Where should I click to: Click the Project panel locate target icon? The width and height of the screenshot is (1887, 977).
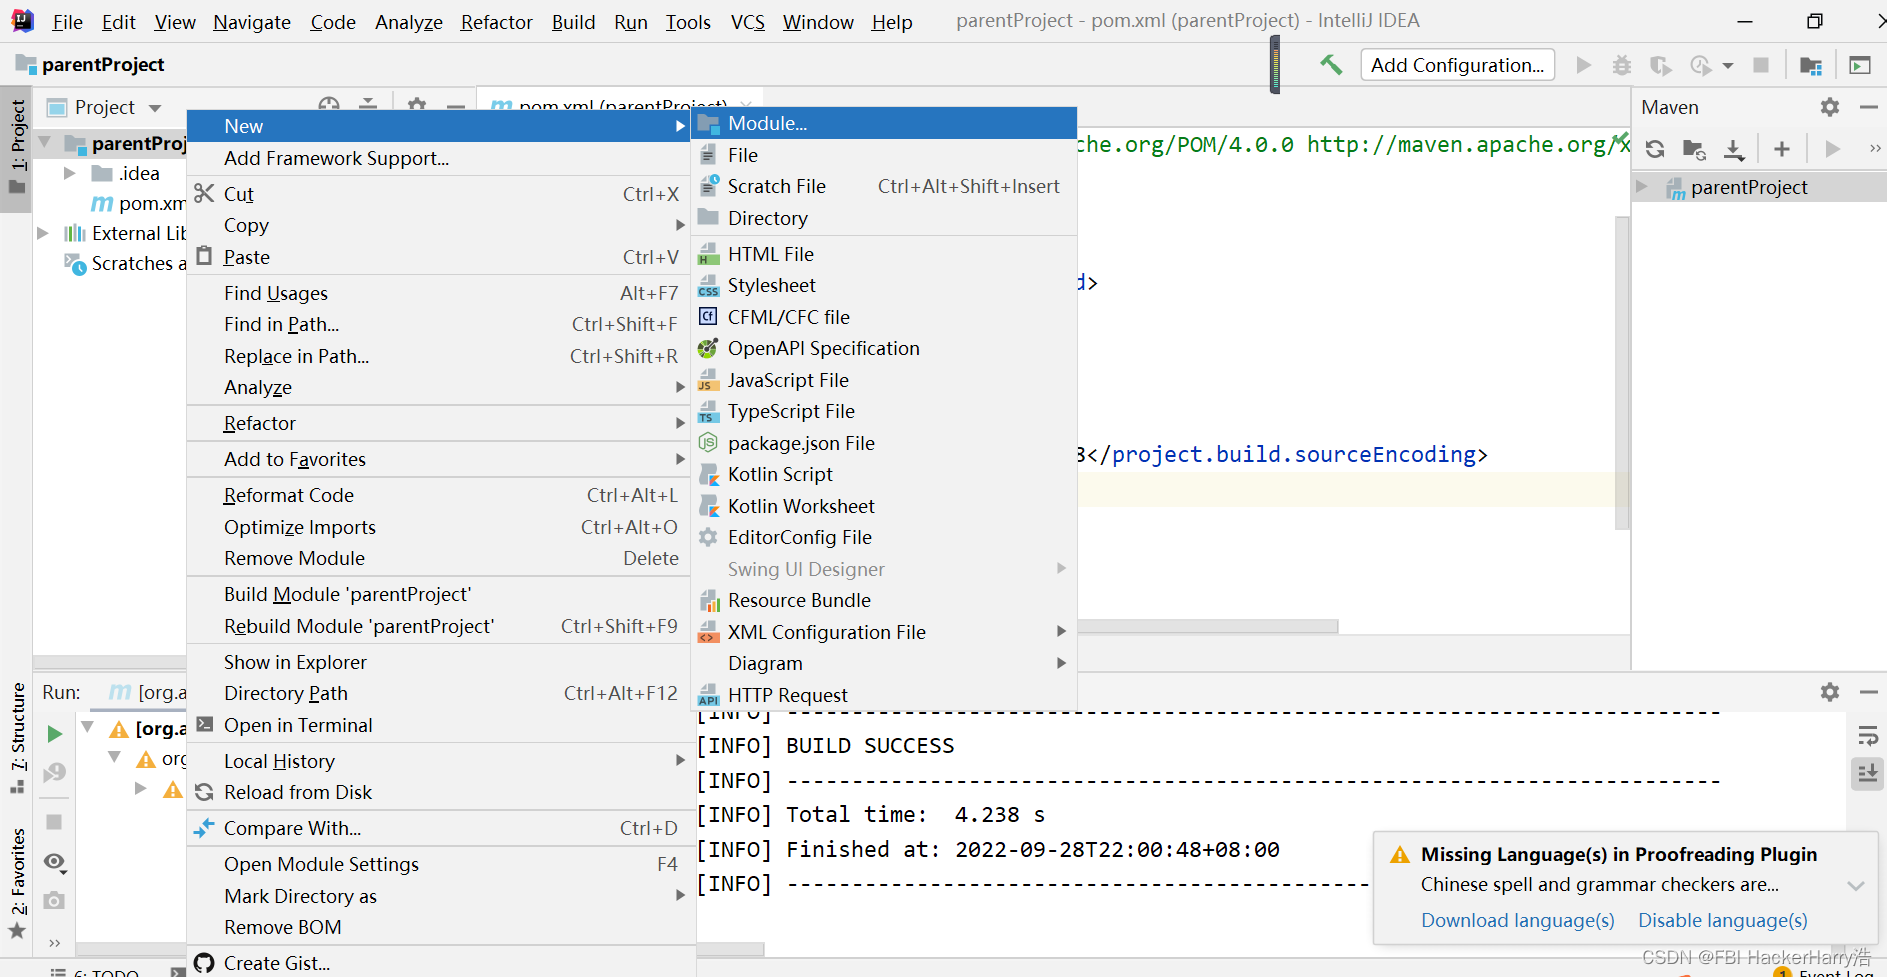(329, 105)
